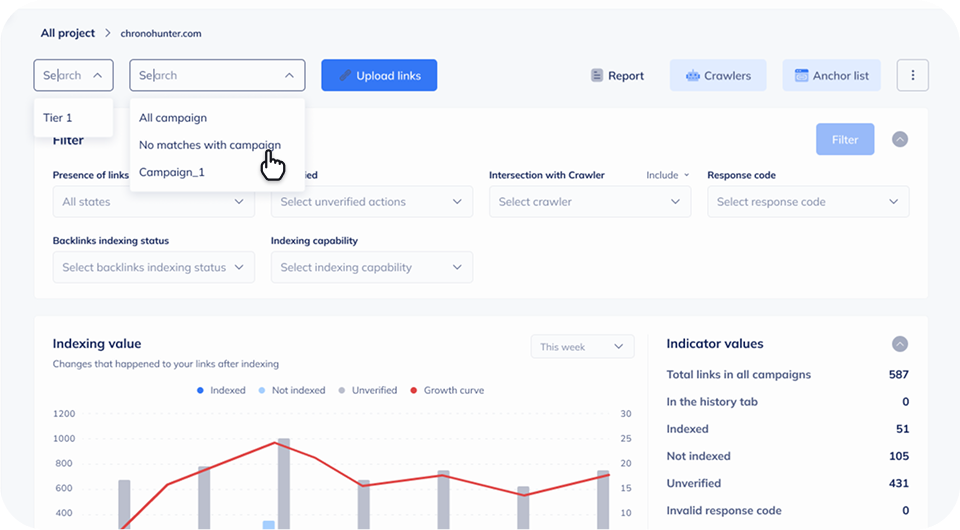960x530 pixels.
Task: Change the This week time range dropdown
Action: point(582,347)
